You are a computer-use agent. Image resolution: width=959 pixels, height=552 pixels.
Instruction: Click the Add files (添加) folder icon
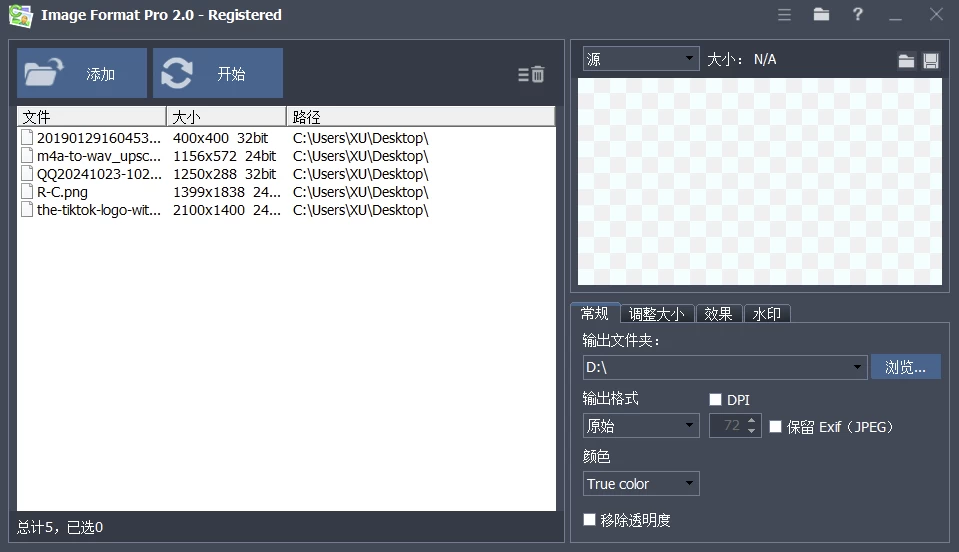44,73
